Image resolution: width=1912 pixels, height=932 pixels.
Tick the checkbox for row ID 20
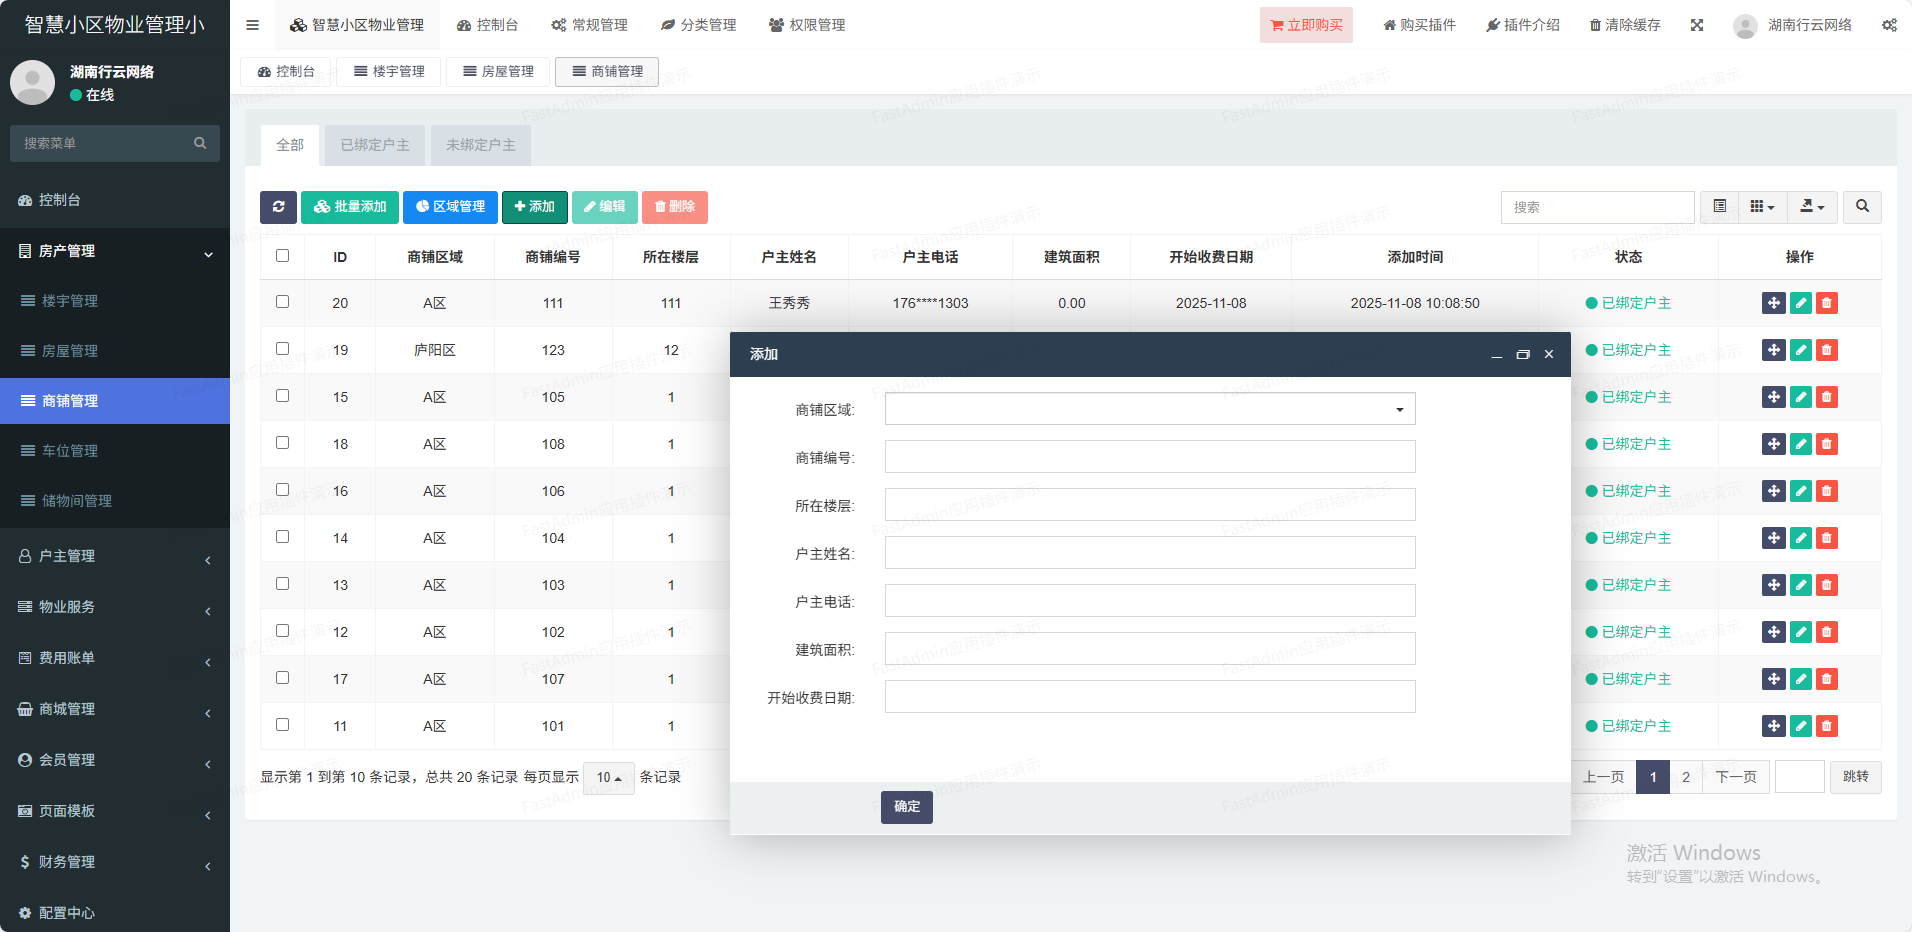coord(283,302)
